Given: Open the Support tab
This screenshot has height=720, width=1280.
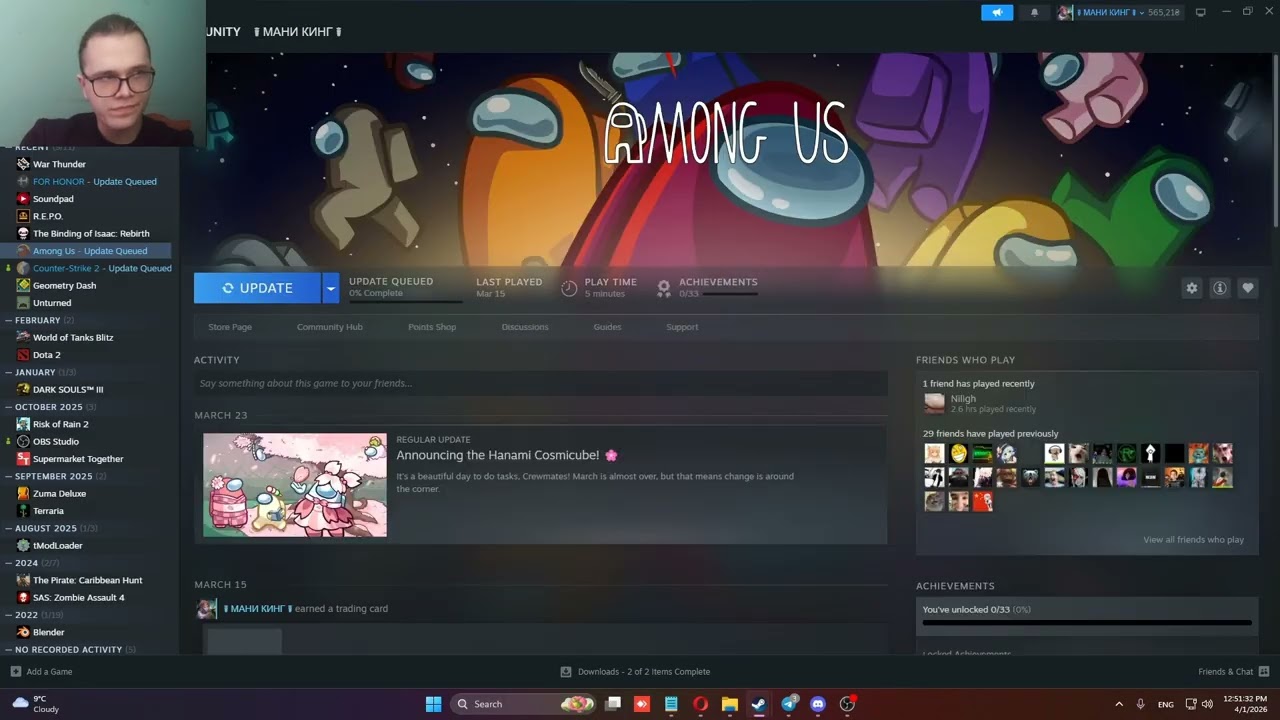Looking at the screenshot, I should point(682,327).
